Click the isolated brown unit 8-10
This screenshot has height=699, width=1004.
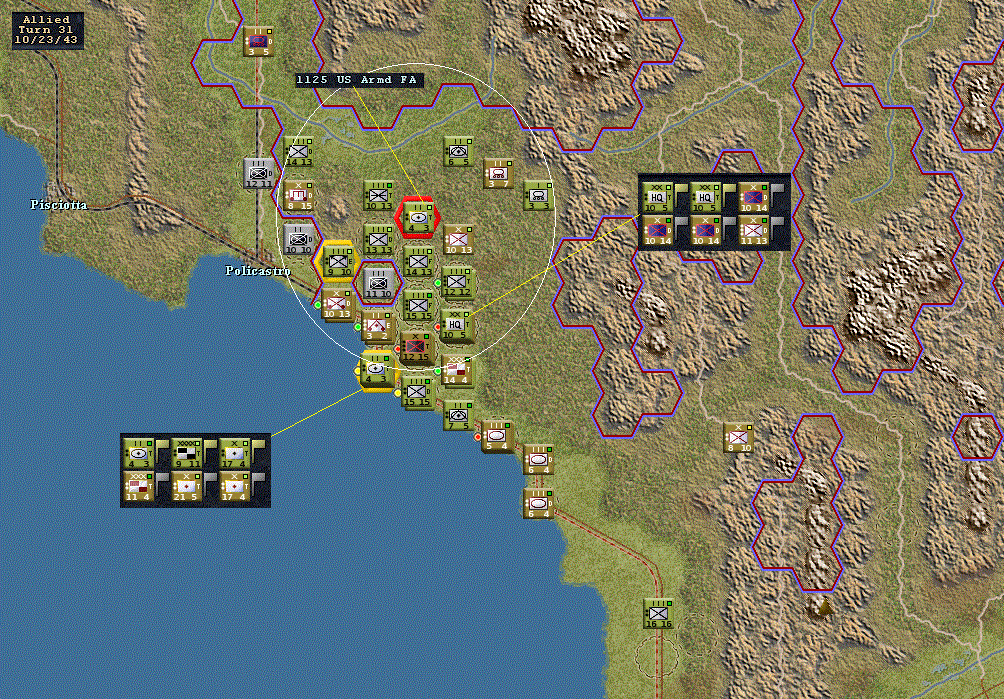click(x=738, y=438)
